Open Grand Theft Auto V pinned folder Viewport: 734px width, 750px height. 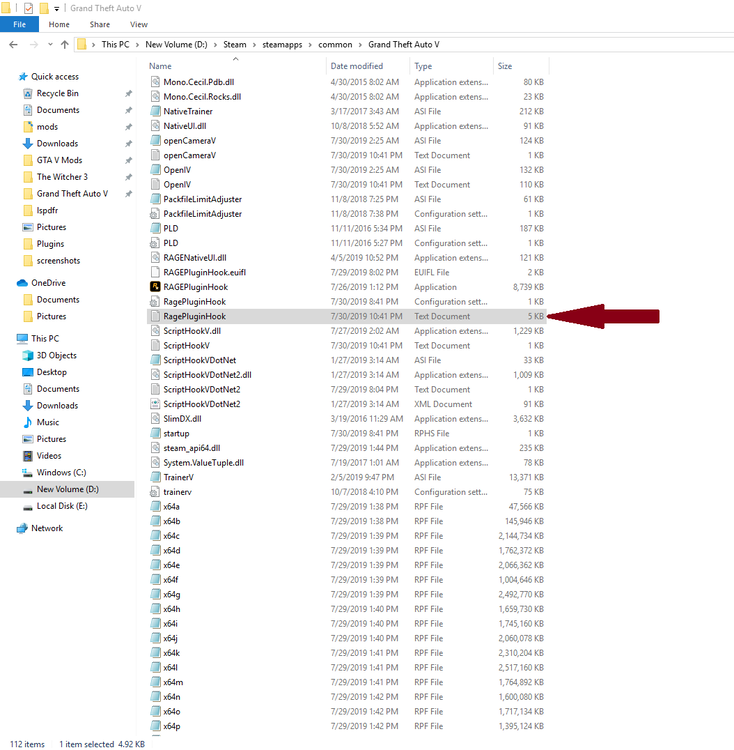pos(72,194)
